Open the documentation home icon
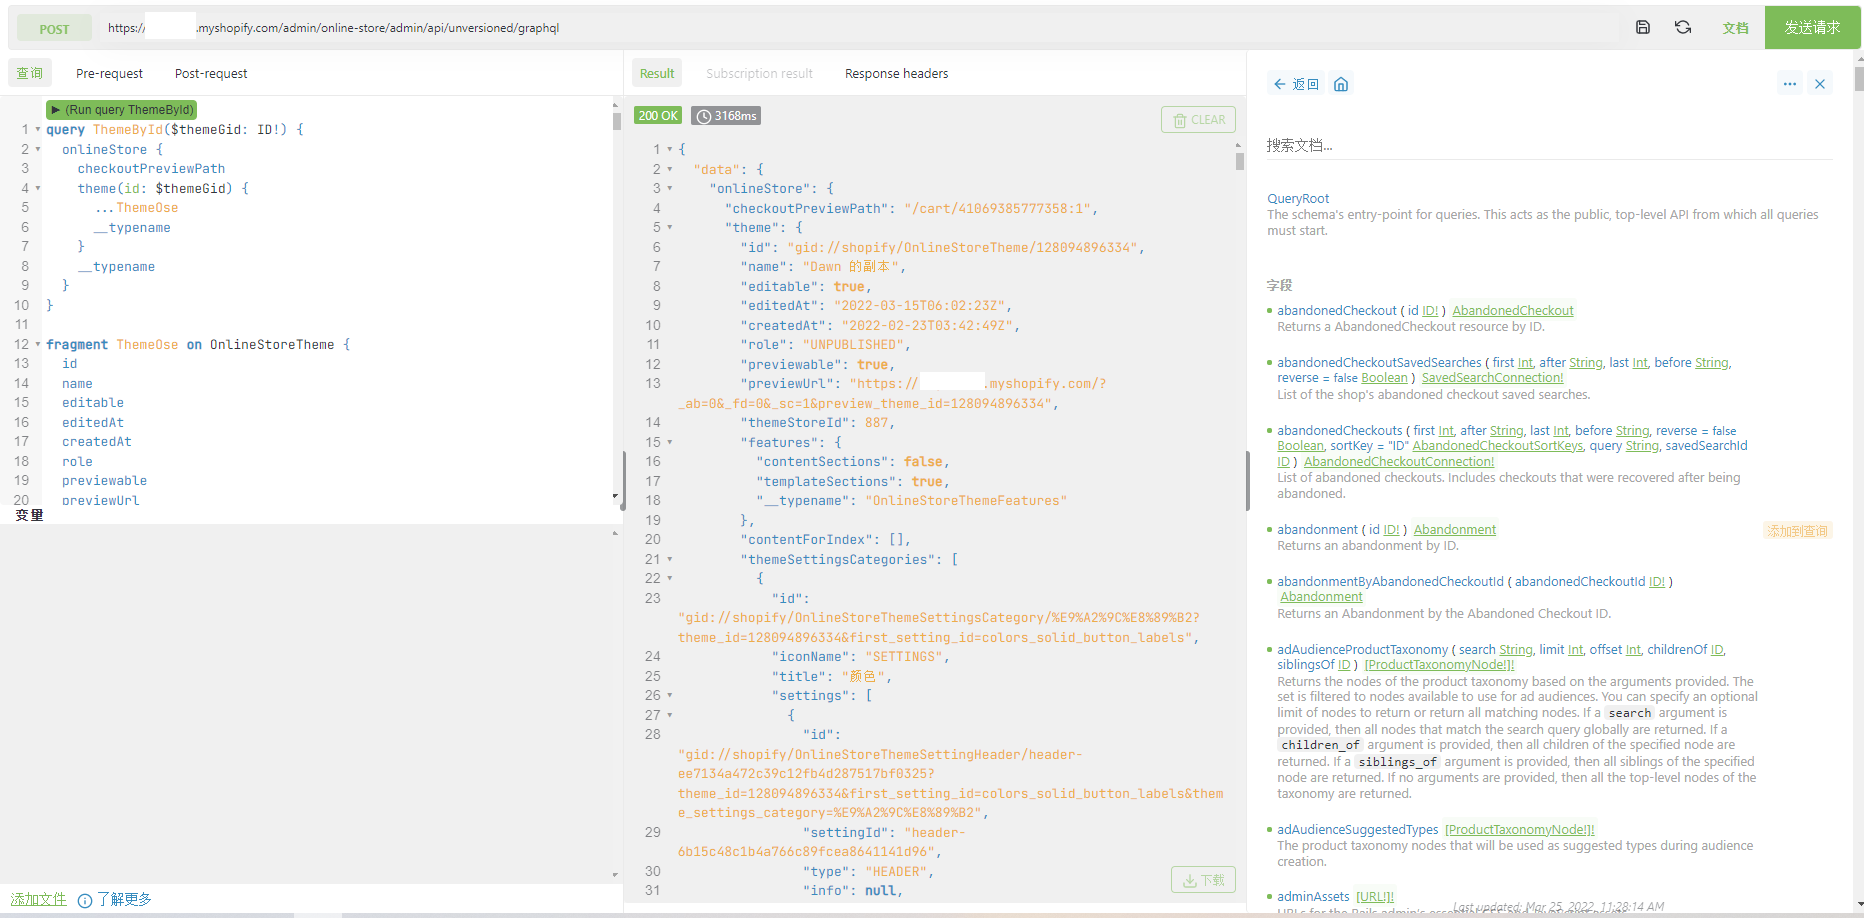The height and width of the screenshot is (918, 1864). [x=1341, y=84]
